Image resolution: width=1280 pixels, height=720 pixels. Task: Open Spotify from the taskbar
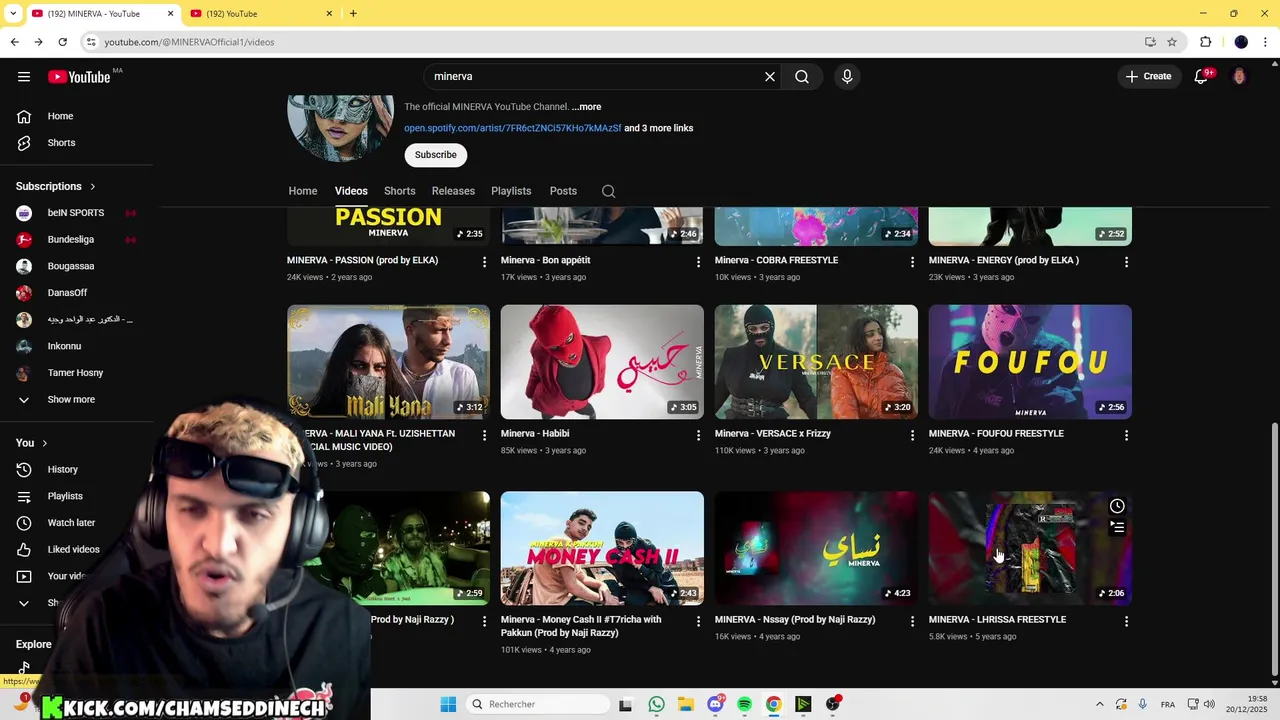click(x=744, y=704)
